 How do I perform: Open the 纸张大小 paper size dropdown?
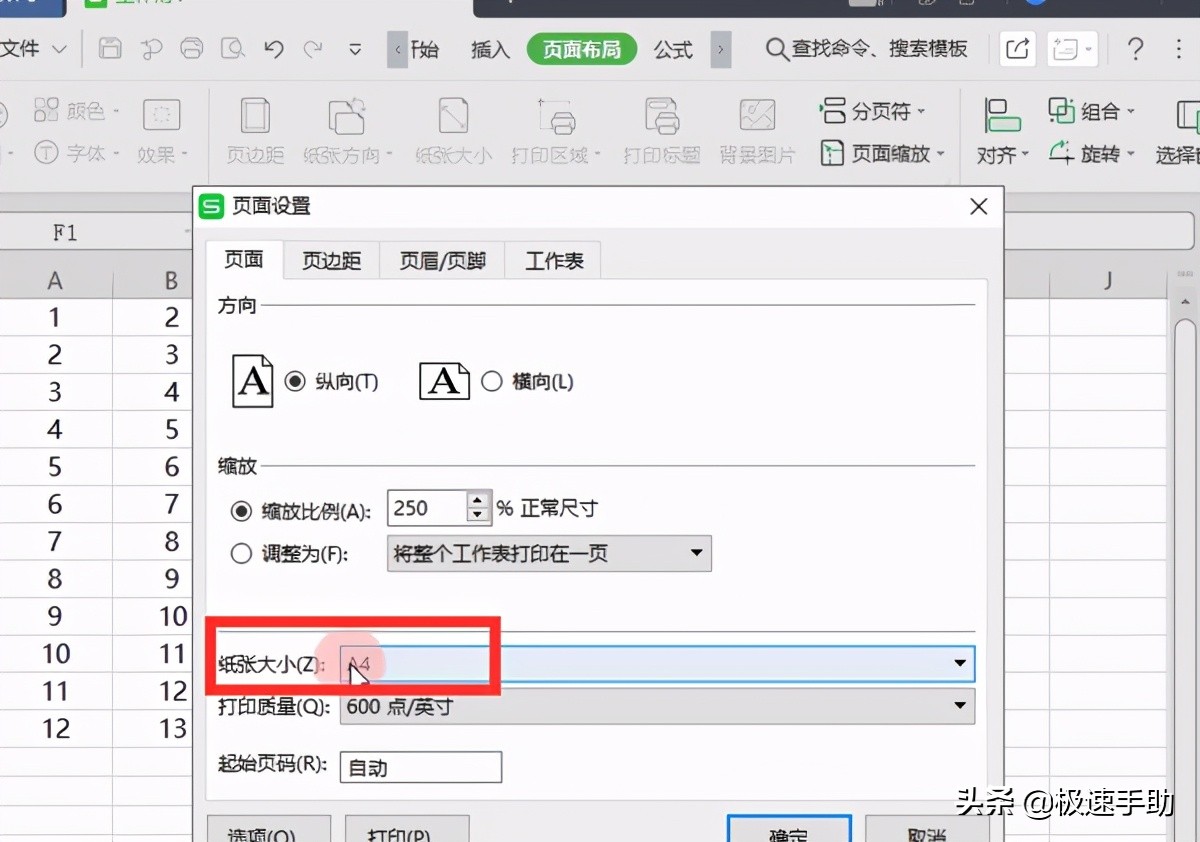click(x=657, y=663)
